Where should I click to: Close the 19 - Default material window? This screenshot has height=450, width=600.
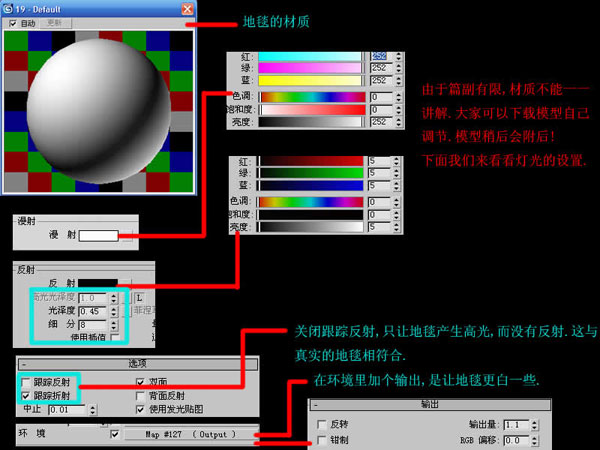click(x=187, y=9)
